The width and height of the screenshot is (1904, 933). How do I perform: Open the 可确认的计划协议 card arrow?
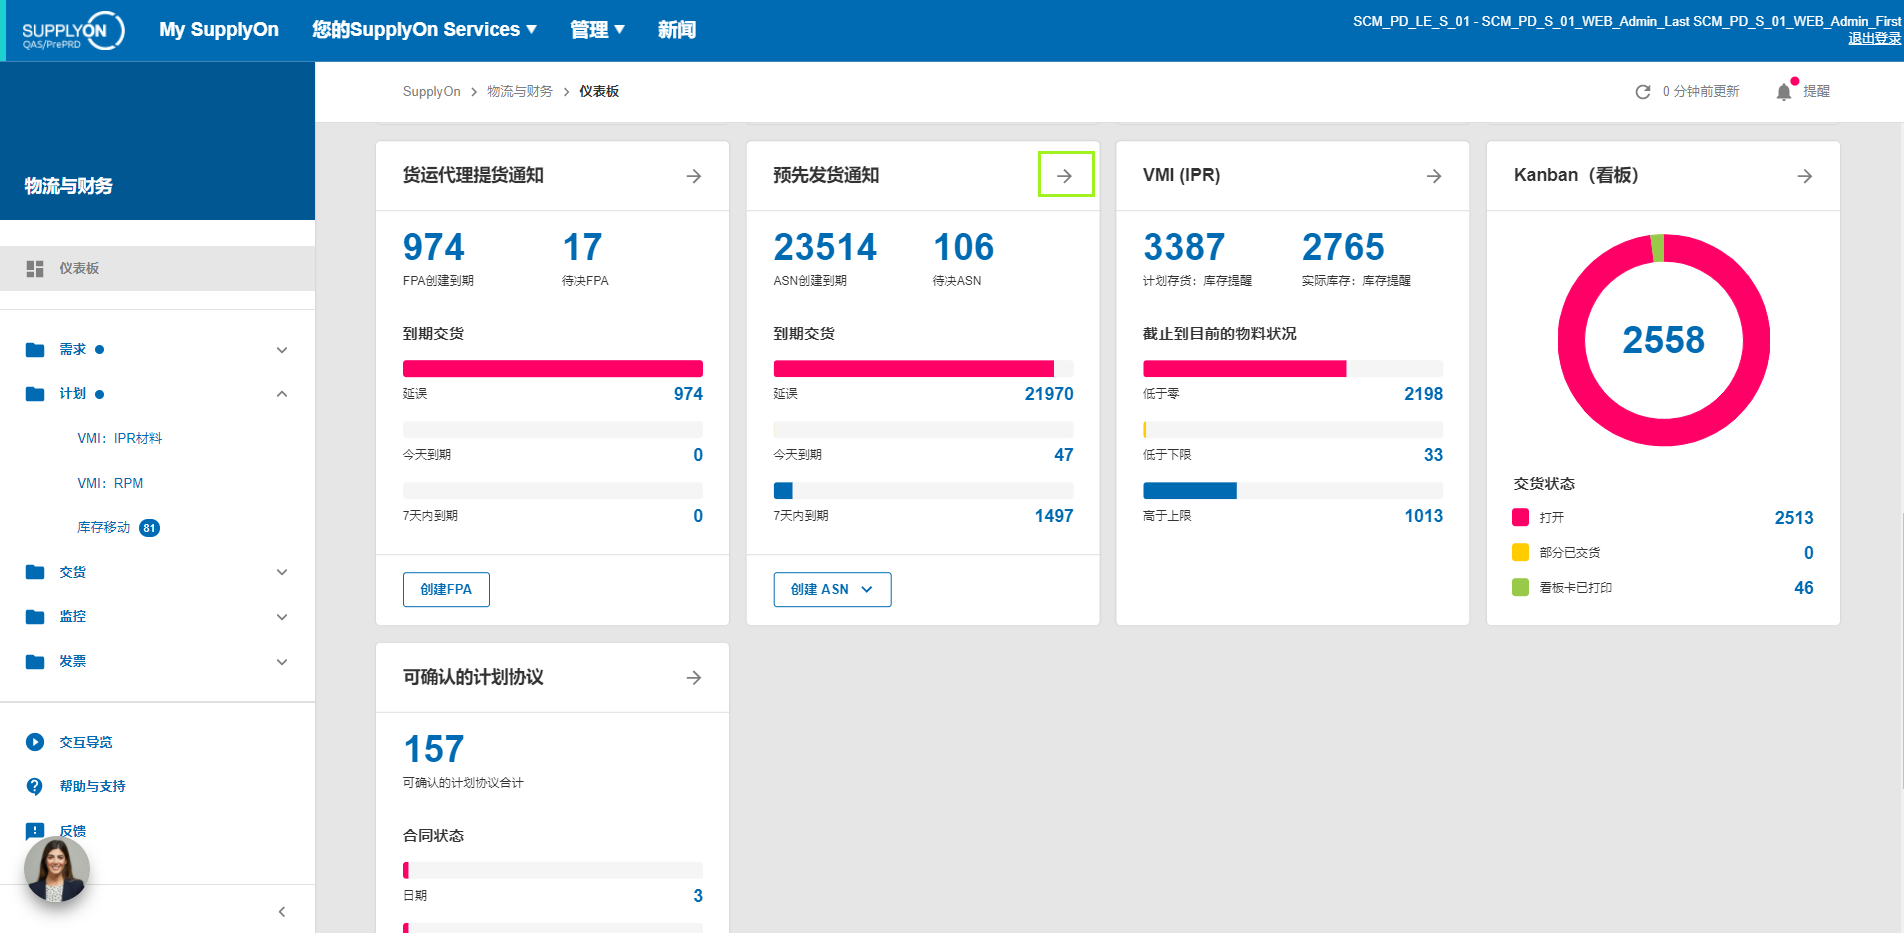(694, 678)
